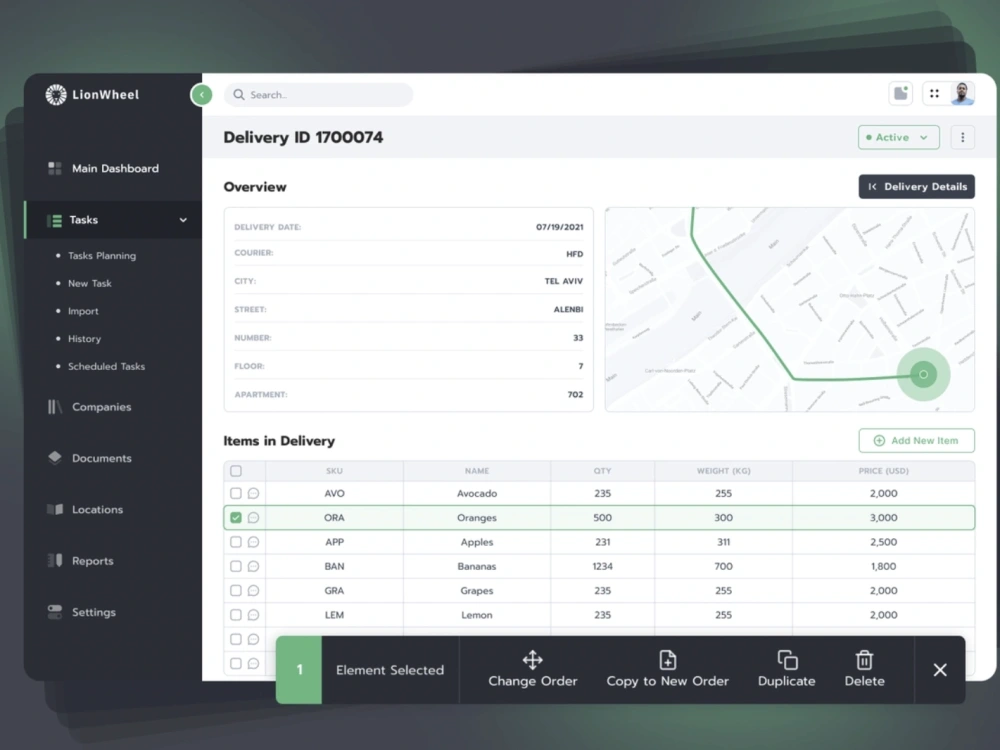
Task: Click the Locations sidebar icon
Action: (55, 510)
